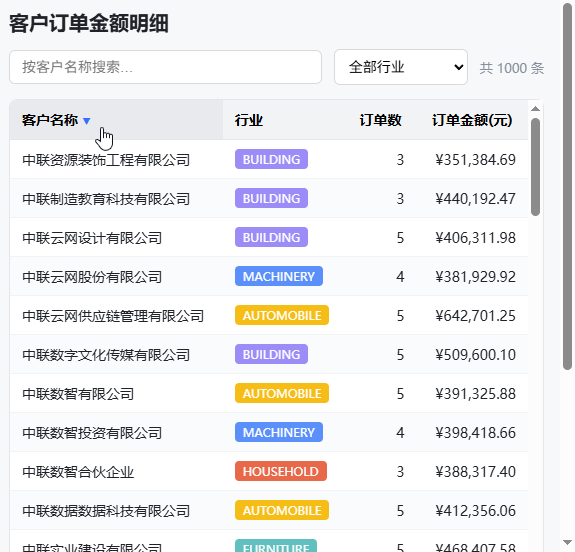
Task: Click the table scrollbar up arrow
Action: coord(535,109)
